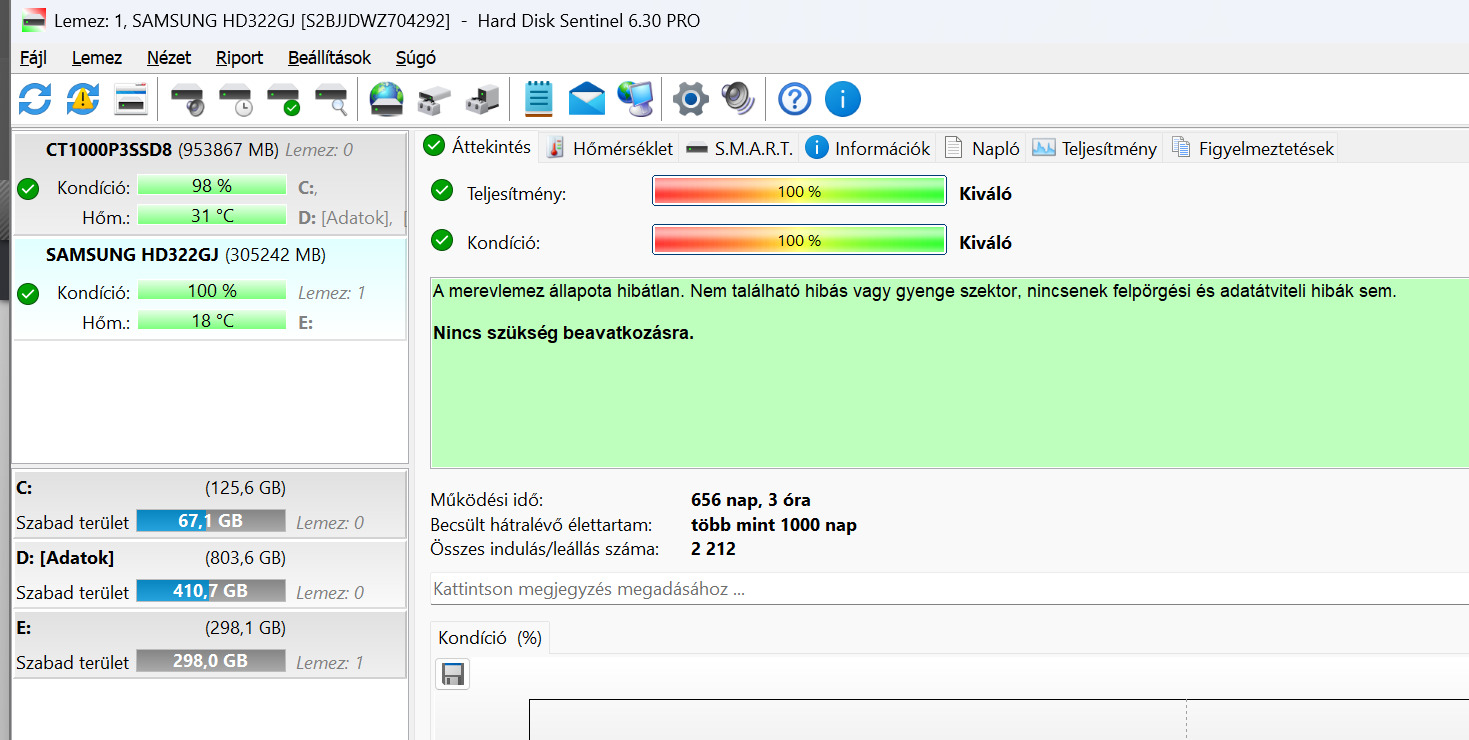Viewport: 1469px width, 740px height.
Task: Open the Lemez menu
Action: coord(97,58)
